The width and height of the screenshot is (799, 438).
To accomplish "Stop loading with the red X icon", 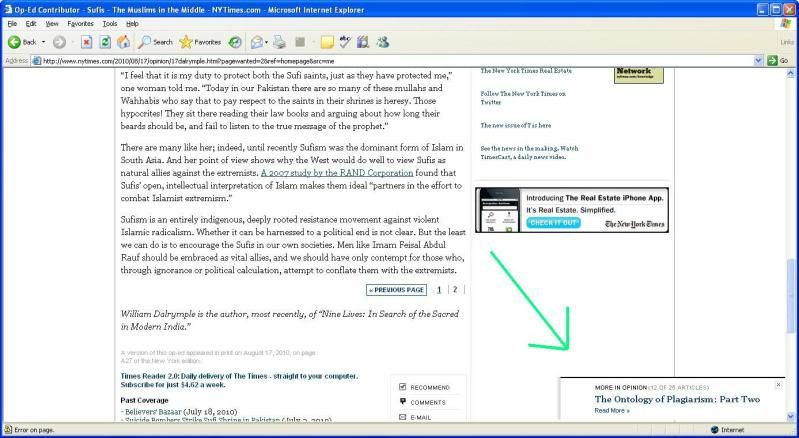I will (x=87, y=42).
